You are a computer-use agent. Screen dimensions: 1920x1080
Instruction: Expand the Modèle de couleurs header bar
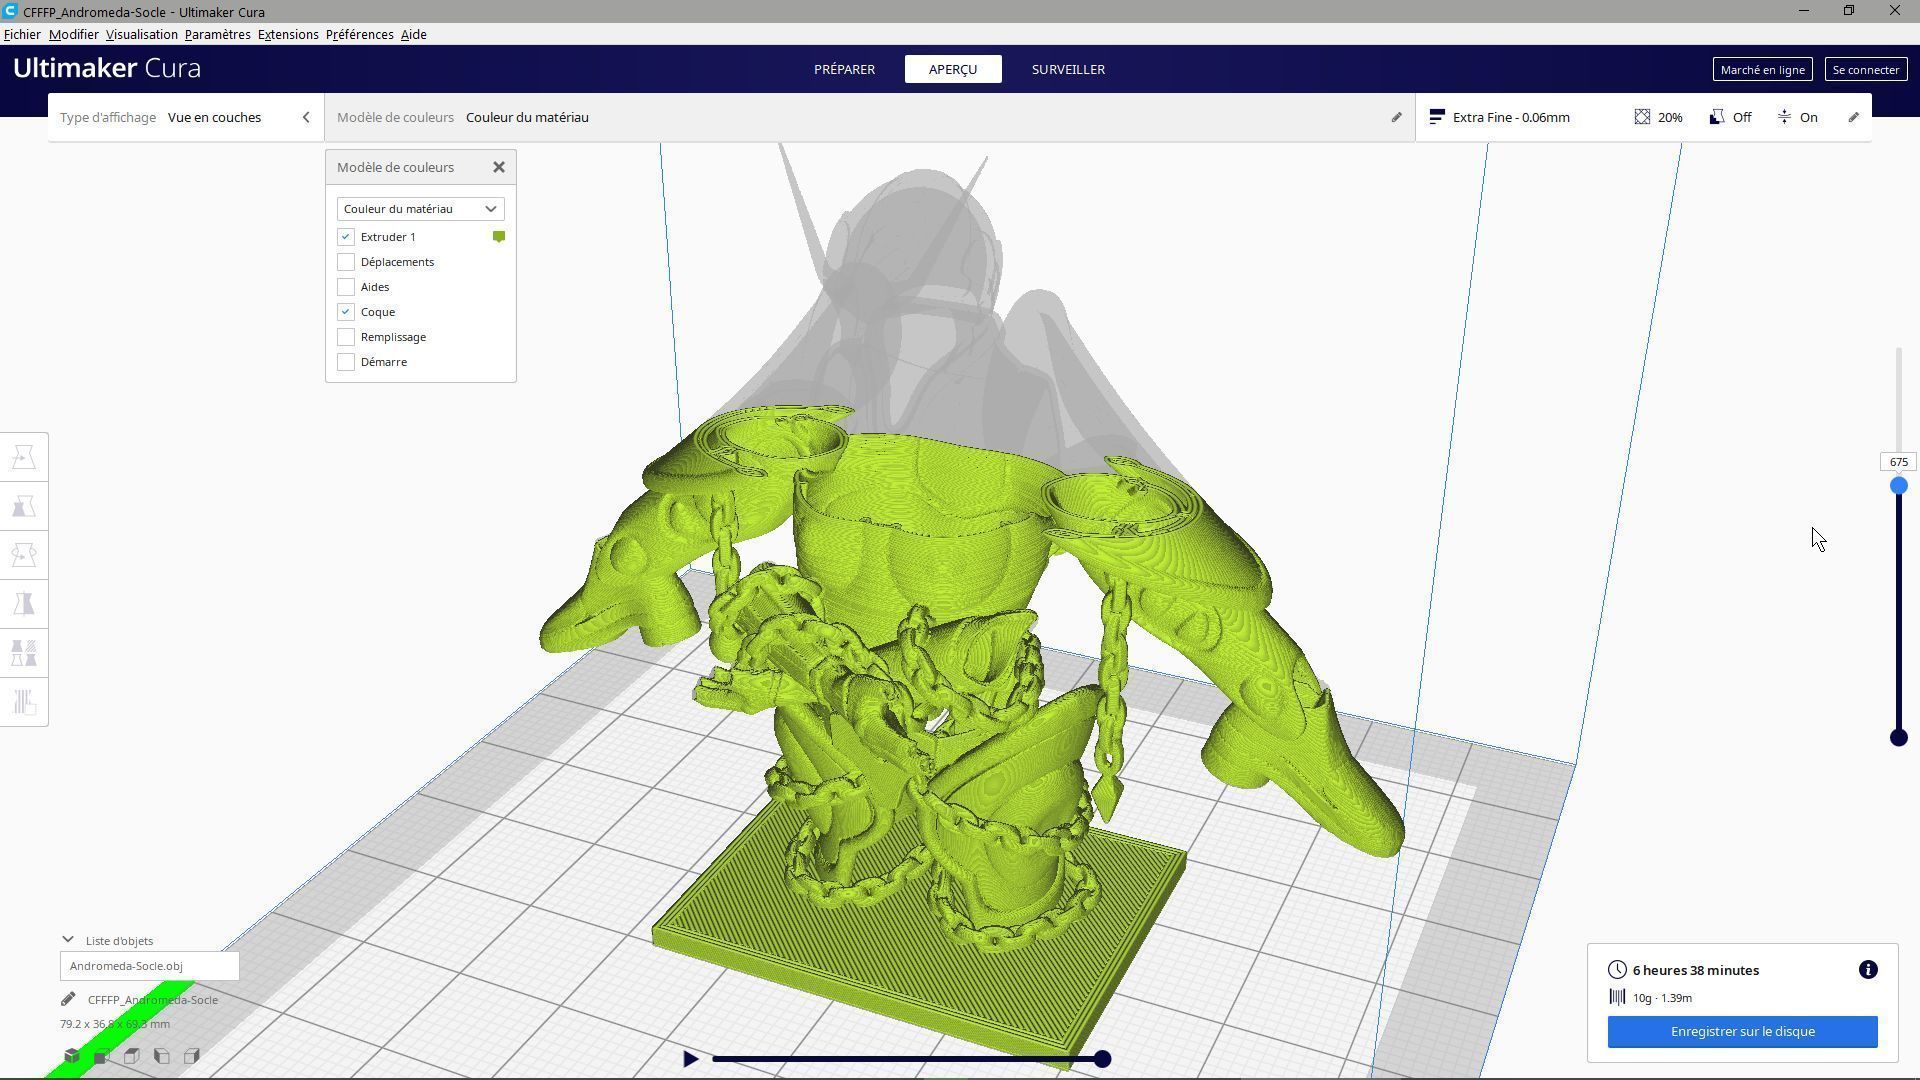coord(870,117)
